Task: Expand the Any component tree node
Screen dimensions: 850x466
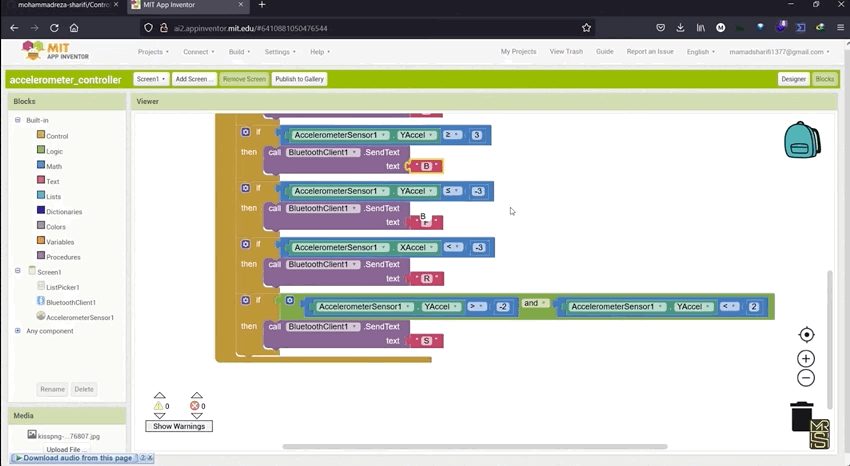Action: tap(18, 331)
